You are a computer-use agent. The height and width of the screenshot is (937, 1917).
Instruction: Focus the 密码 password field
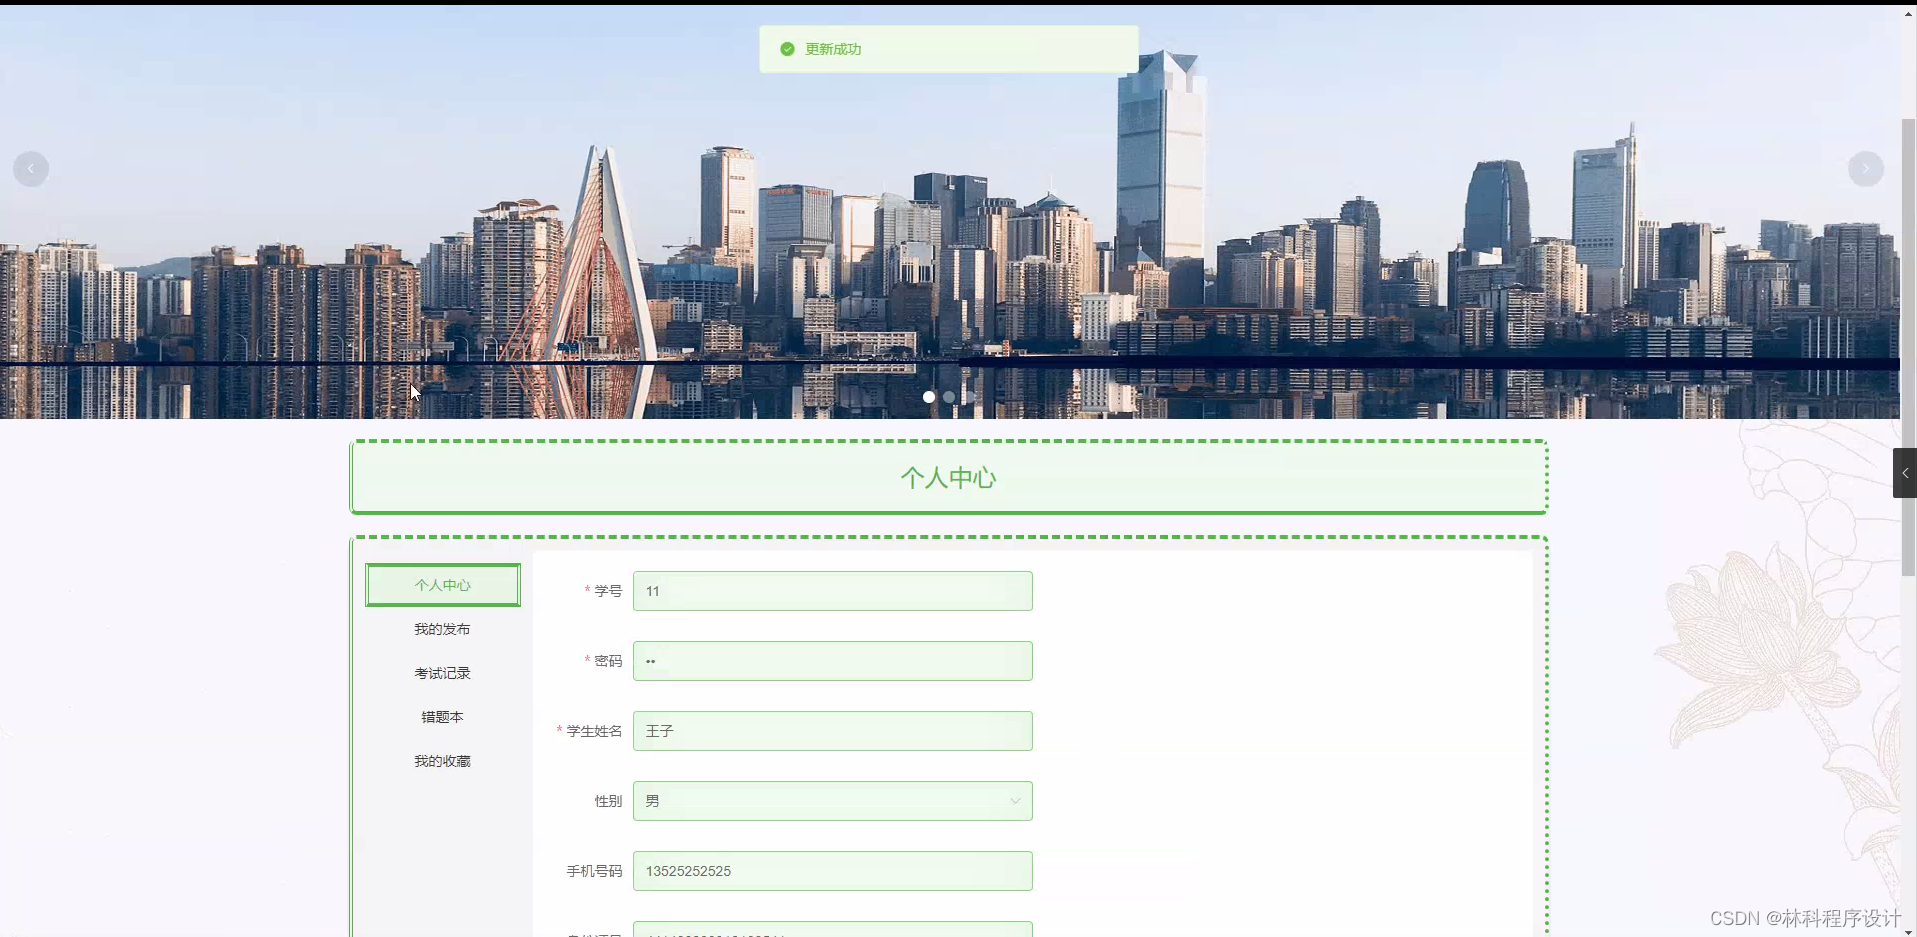pyautogui.click(x=833, y=661)
